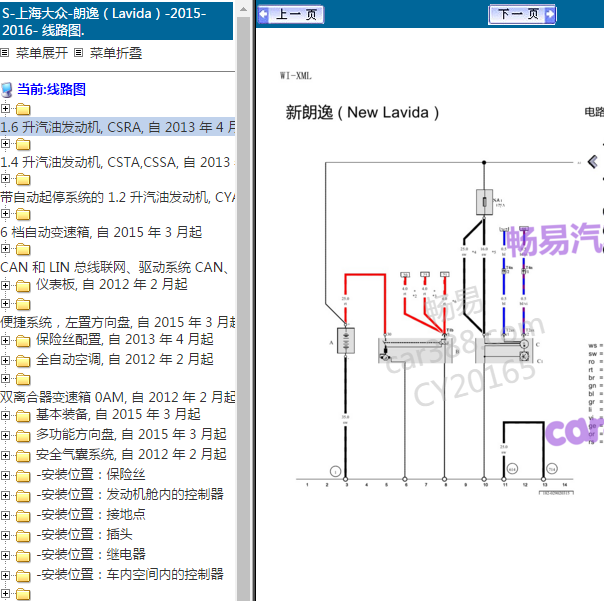Click folder icon next to 安装位置：继电器
604x601 pixels.
[x=23, y=556]
